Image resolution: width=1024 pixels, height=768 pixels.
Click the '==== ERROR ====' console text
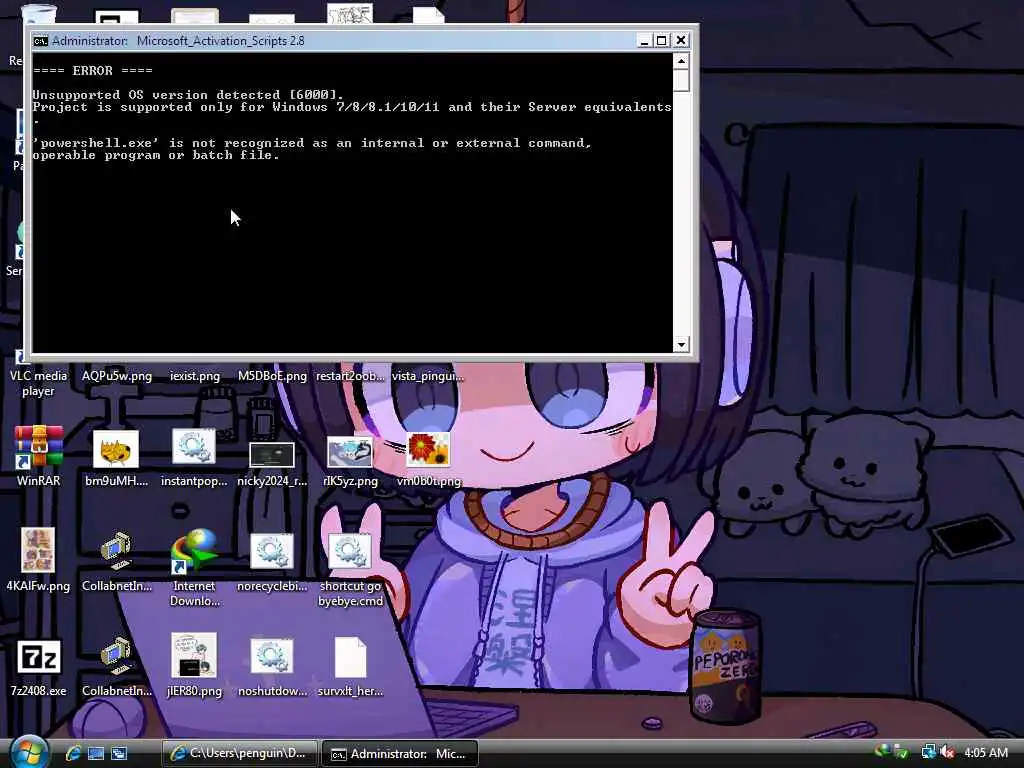(x=92, y=71)
